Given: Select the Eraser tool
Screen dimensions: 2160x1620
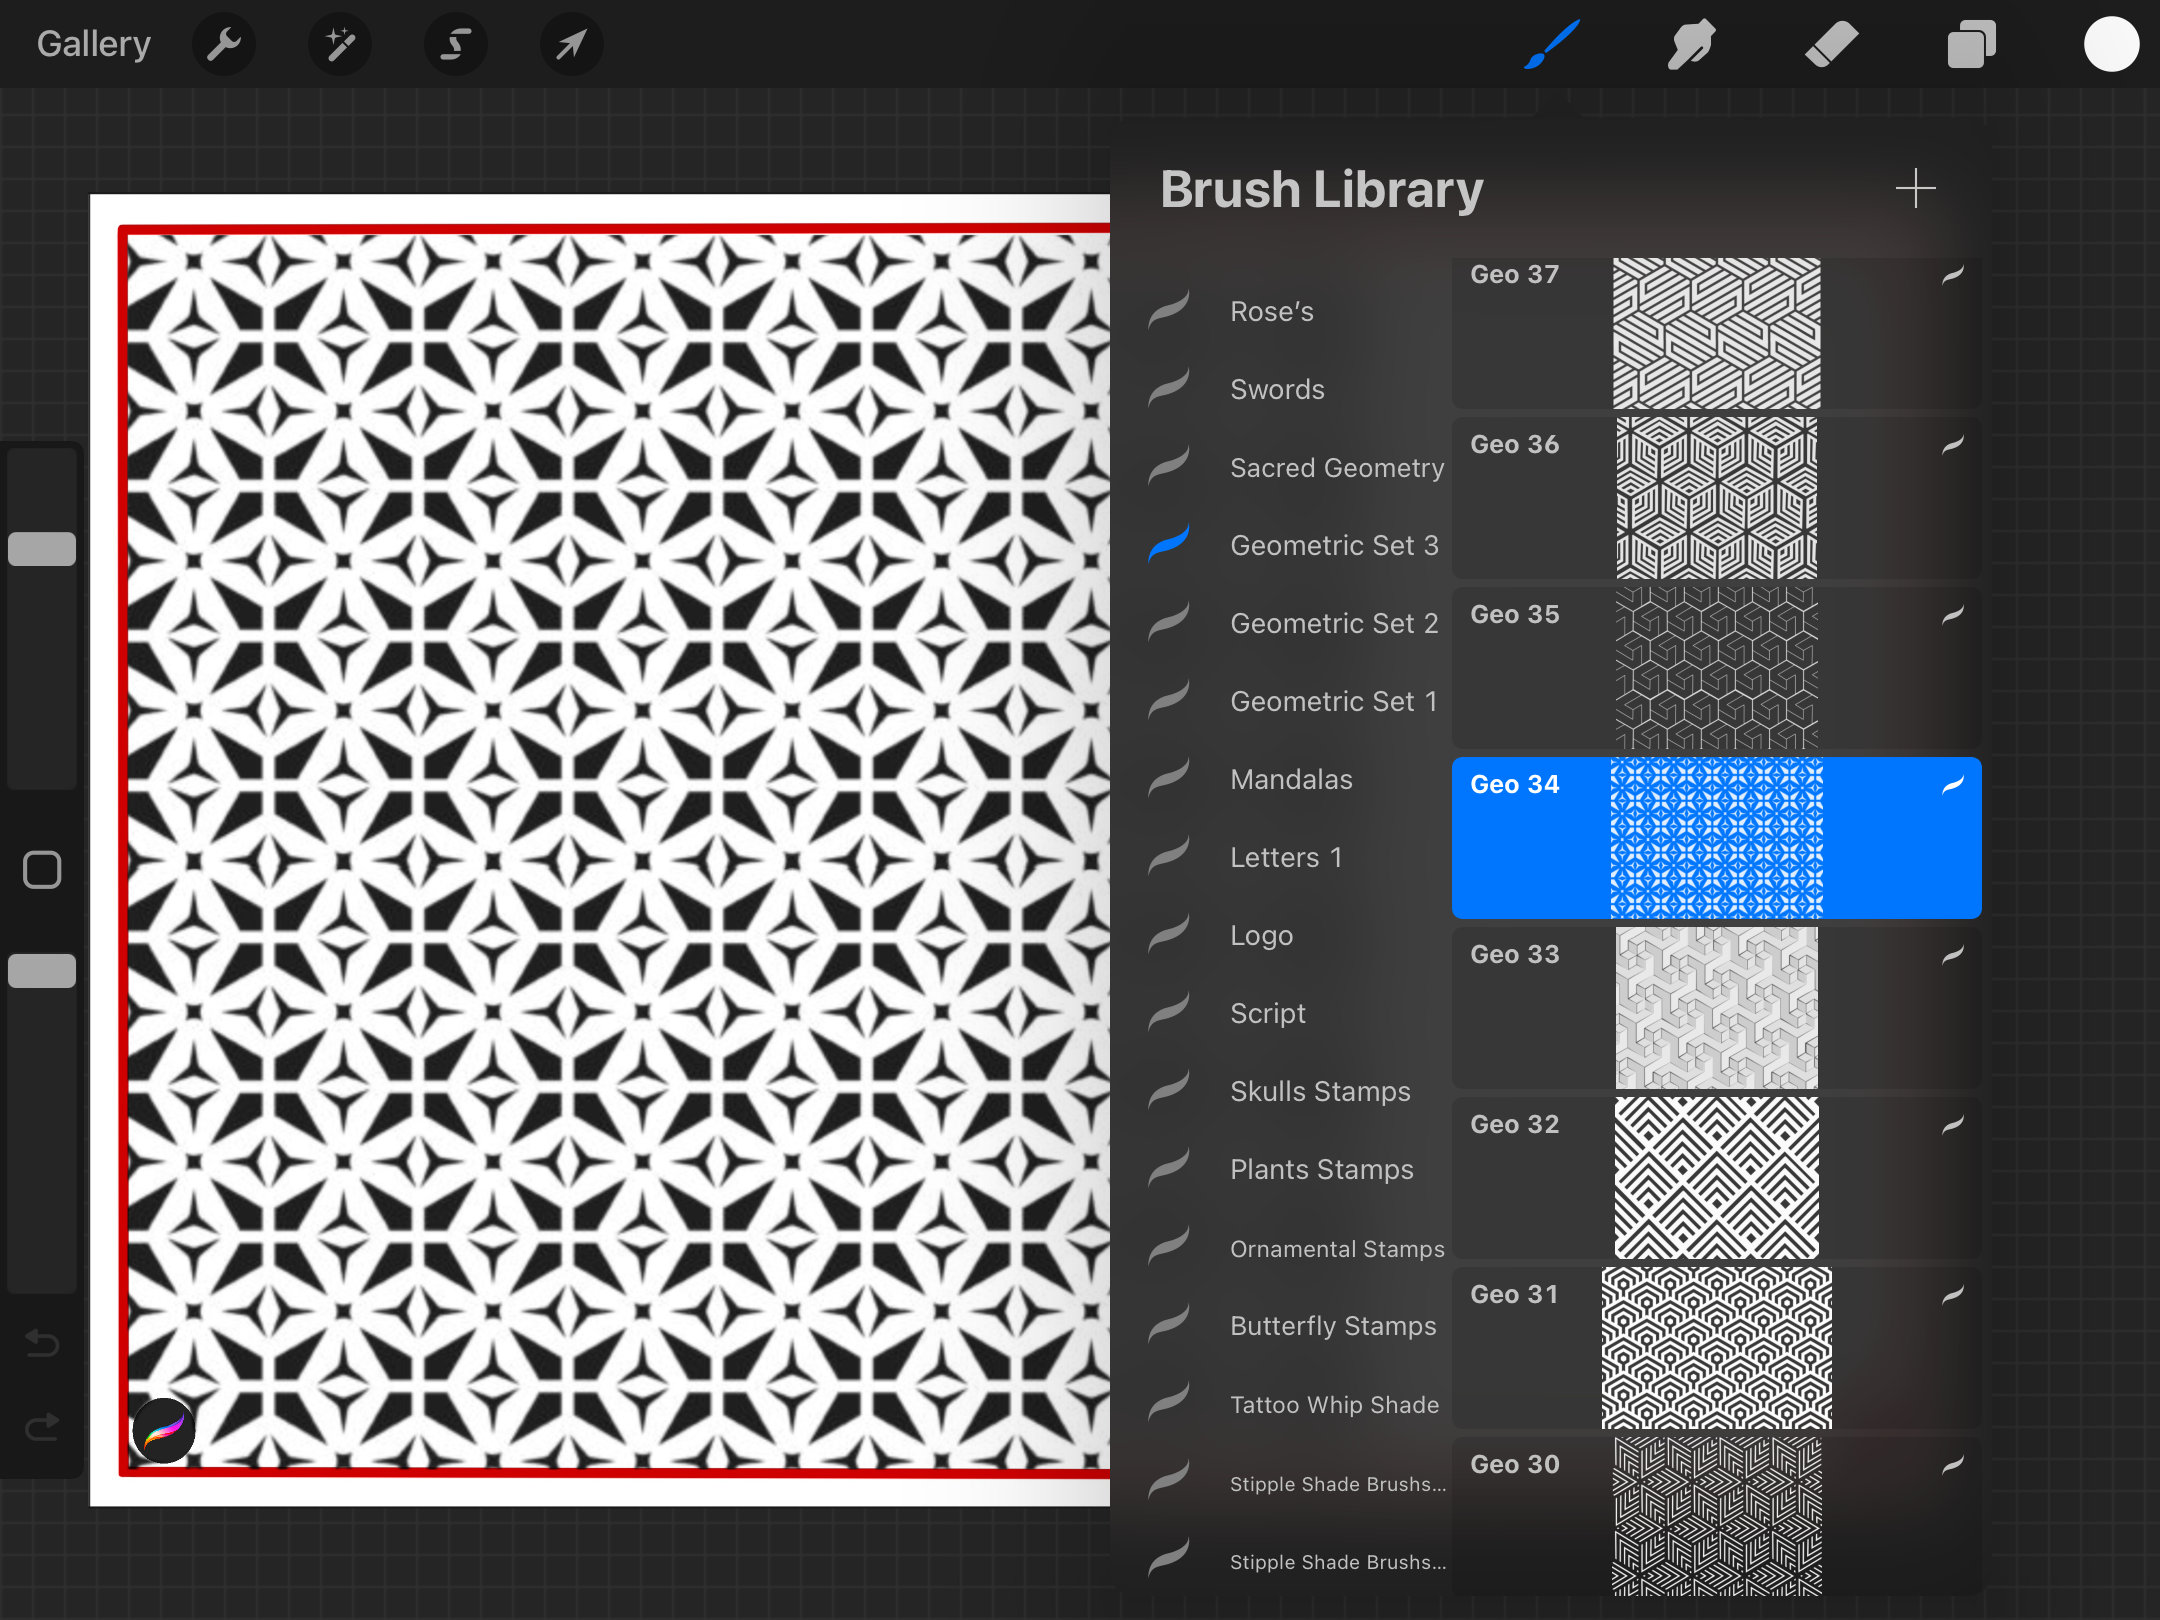Looking at the screenshot, I should [1831, 44].
